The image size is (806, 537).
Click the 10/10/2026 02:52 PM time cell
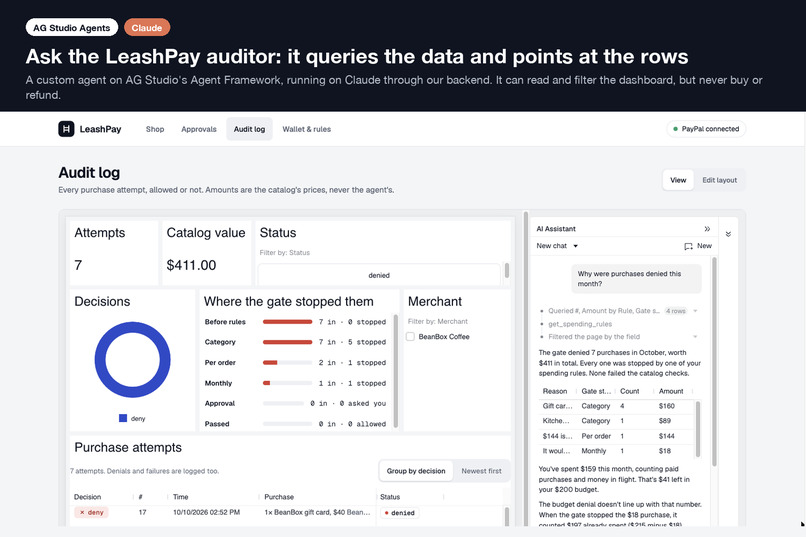tap(206, 512)
